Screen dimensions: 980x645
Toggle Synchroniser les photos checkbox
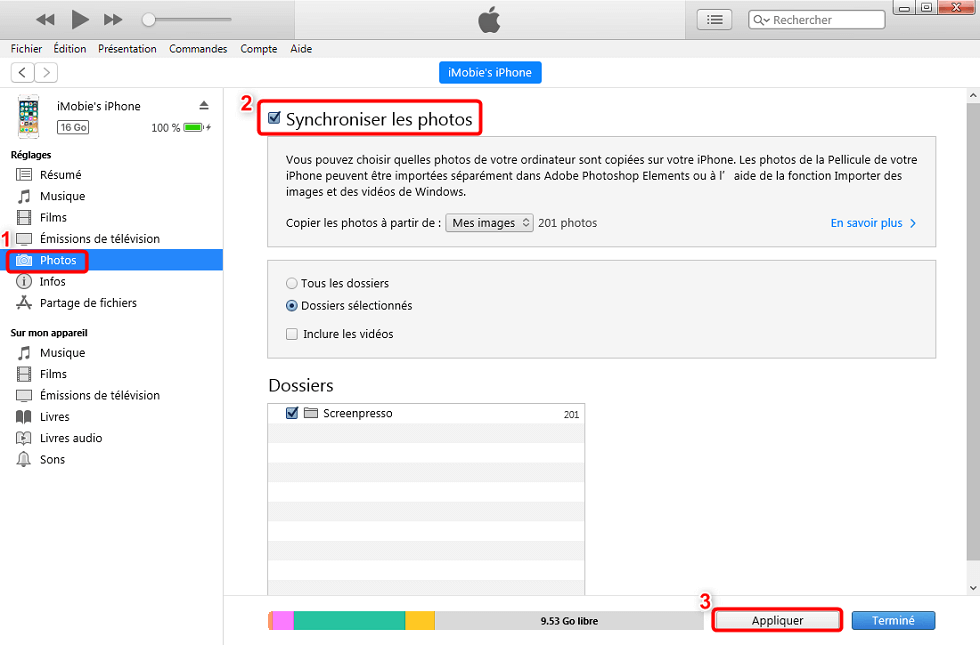[x=274, y=118]
